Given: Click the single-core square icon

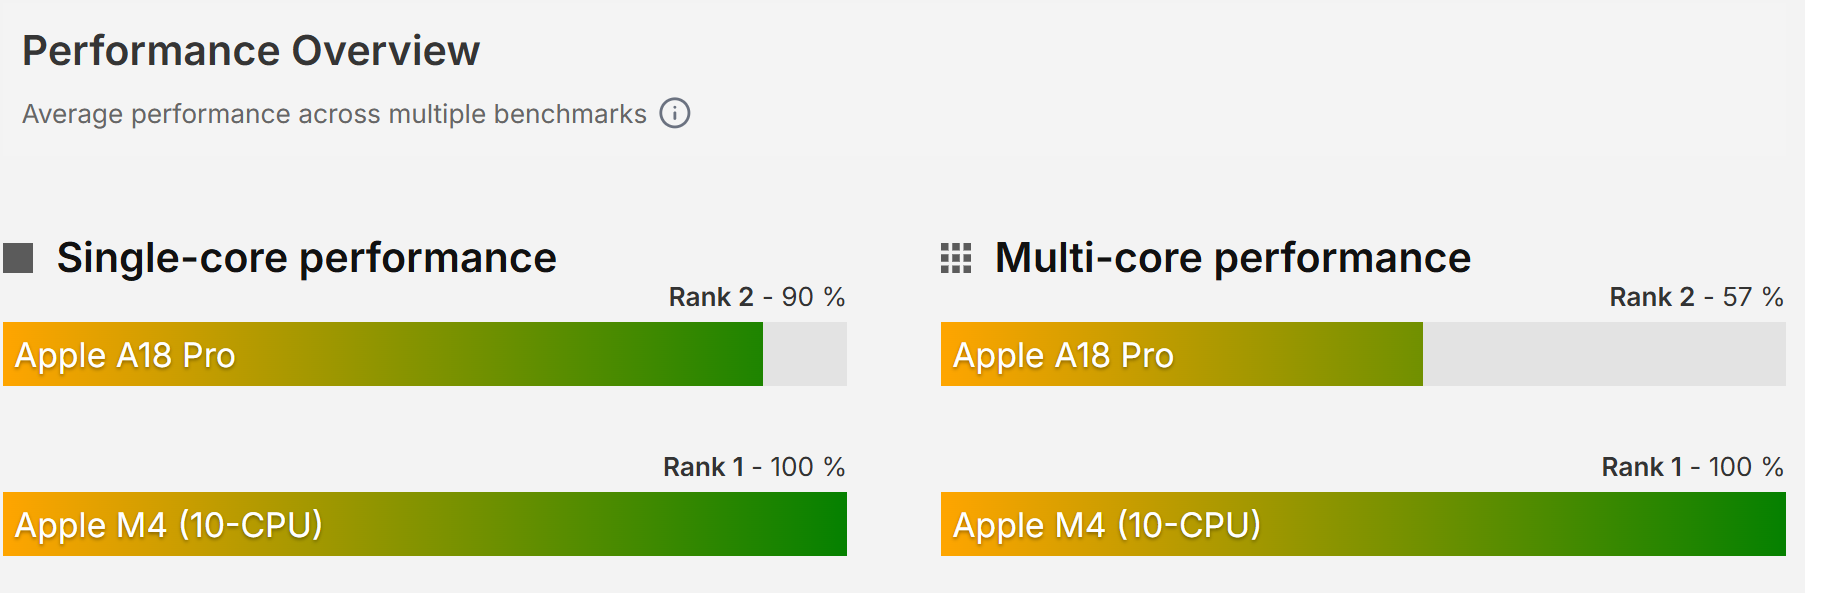Looking at the screenshot, I should pos(18,258).
